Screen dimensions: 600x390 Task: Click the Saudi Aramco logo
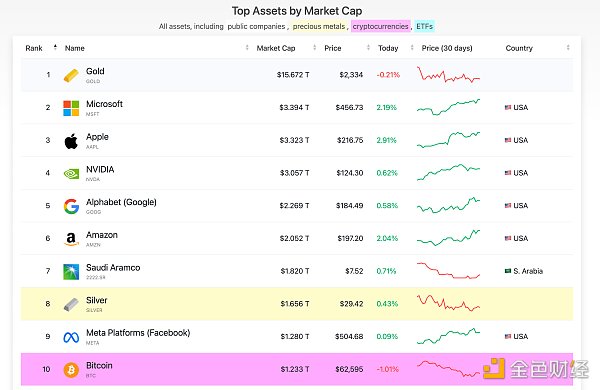(71, 272)
